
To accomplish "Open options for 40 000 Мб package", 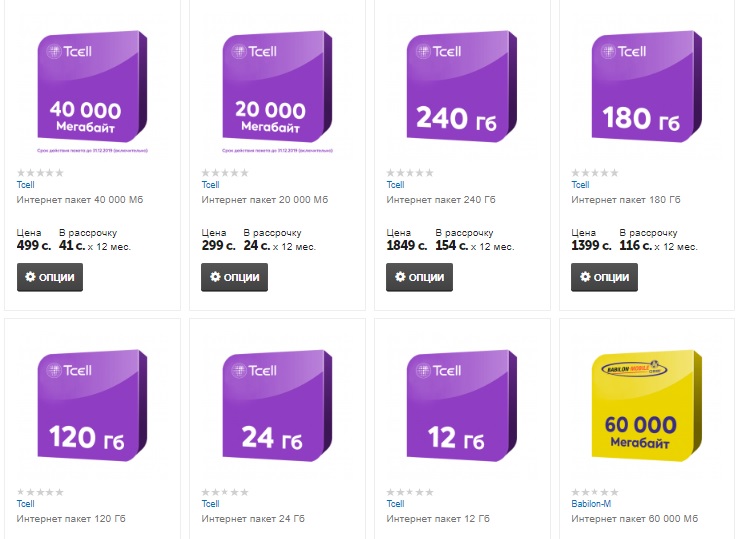I will (50, 277).
